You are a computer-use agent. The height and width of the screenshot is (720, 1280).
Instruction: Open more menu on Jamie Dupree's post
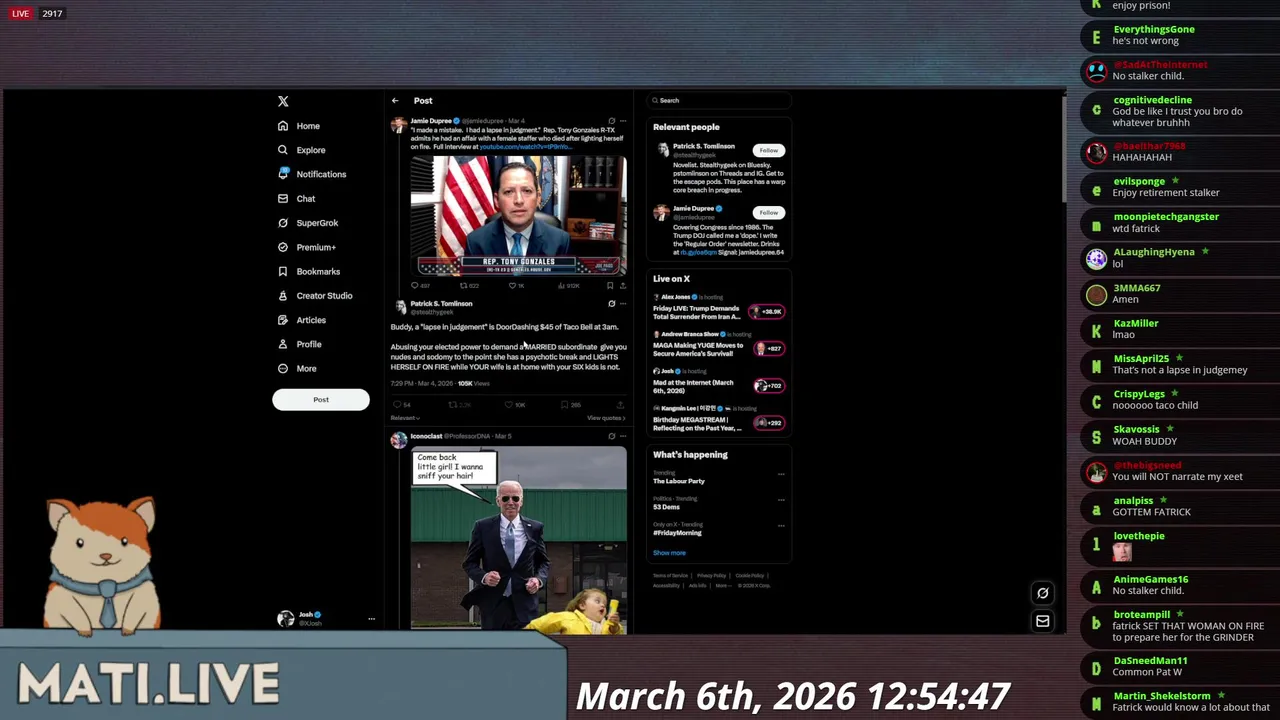click(x=623, y=121)
